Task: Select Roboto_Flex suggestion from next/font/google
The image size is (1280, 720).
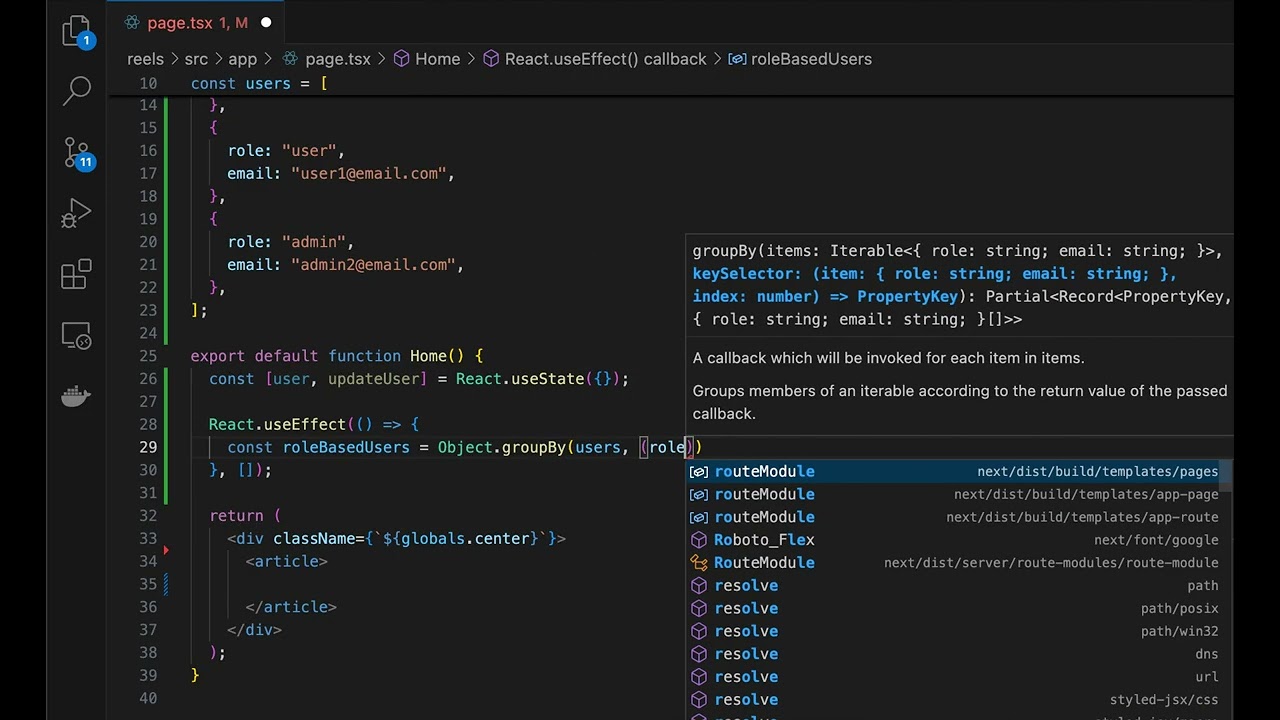Action: [953, 540]
